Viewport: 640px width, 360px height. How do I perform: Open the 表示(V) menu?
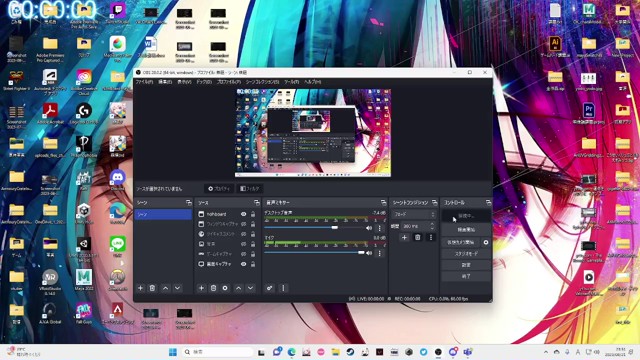pos(184,82)
